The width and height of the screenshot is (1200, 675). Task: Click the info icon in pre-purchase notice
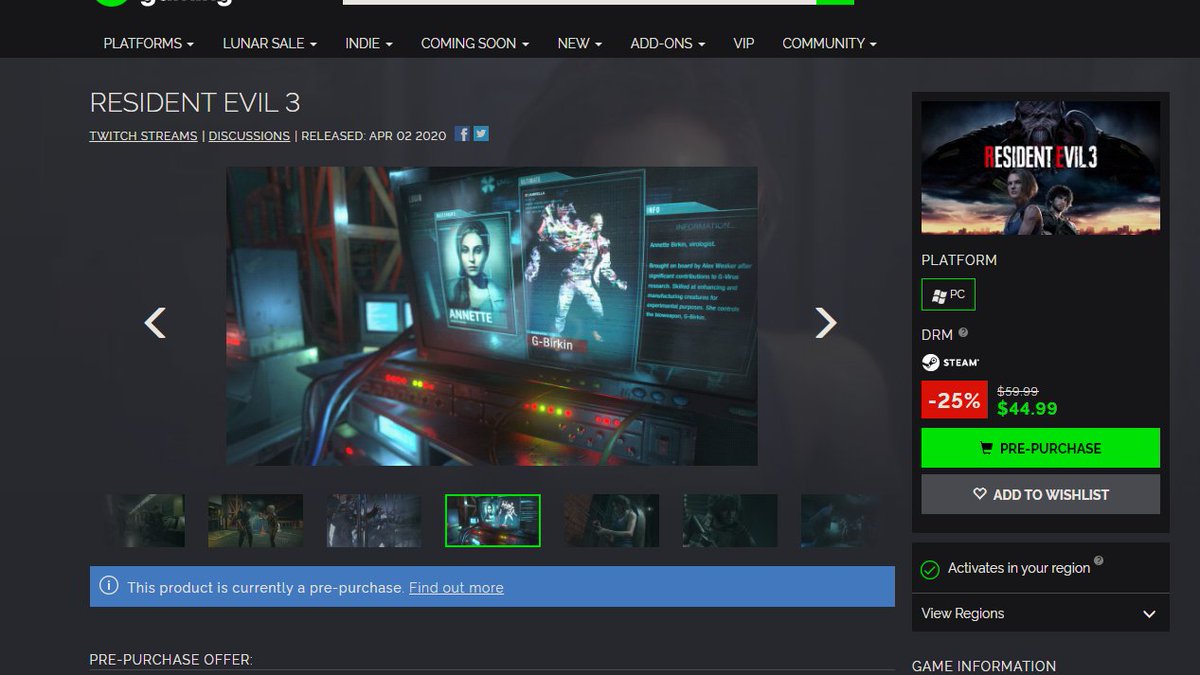tap(108, 587)
